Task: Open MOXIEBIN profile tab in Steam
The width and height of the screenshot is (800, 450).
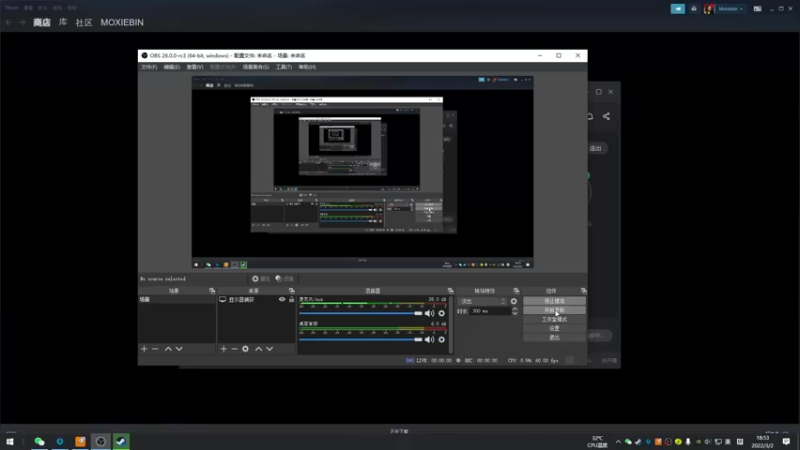Action: coord(122,22)
